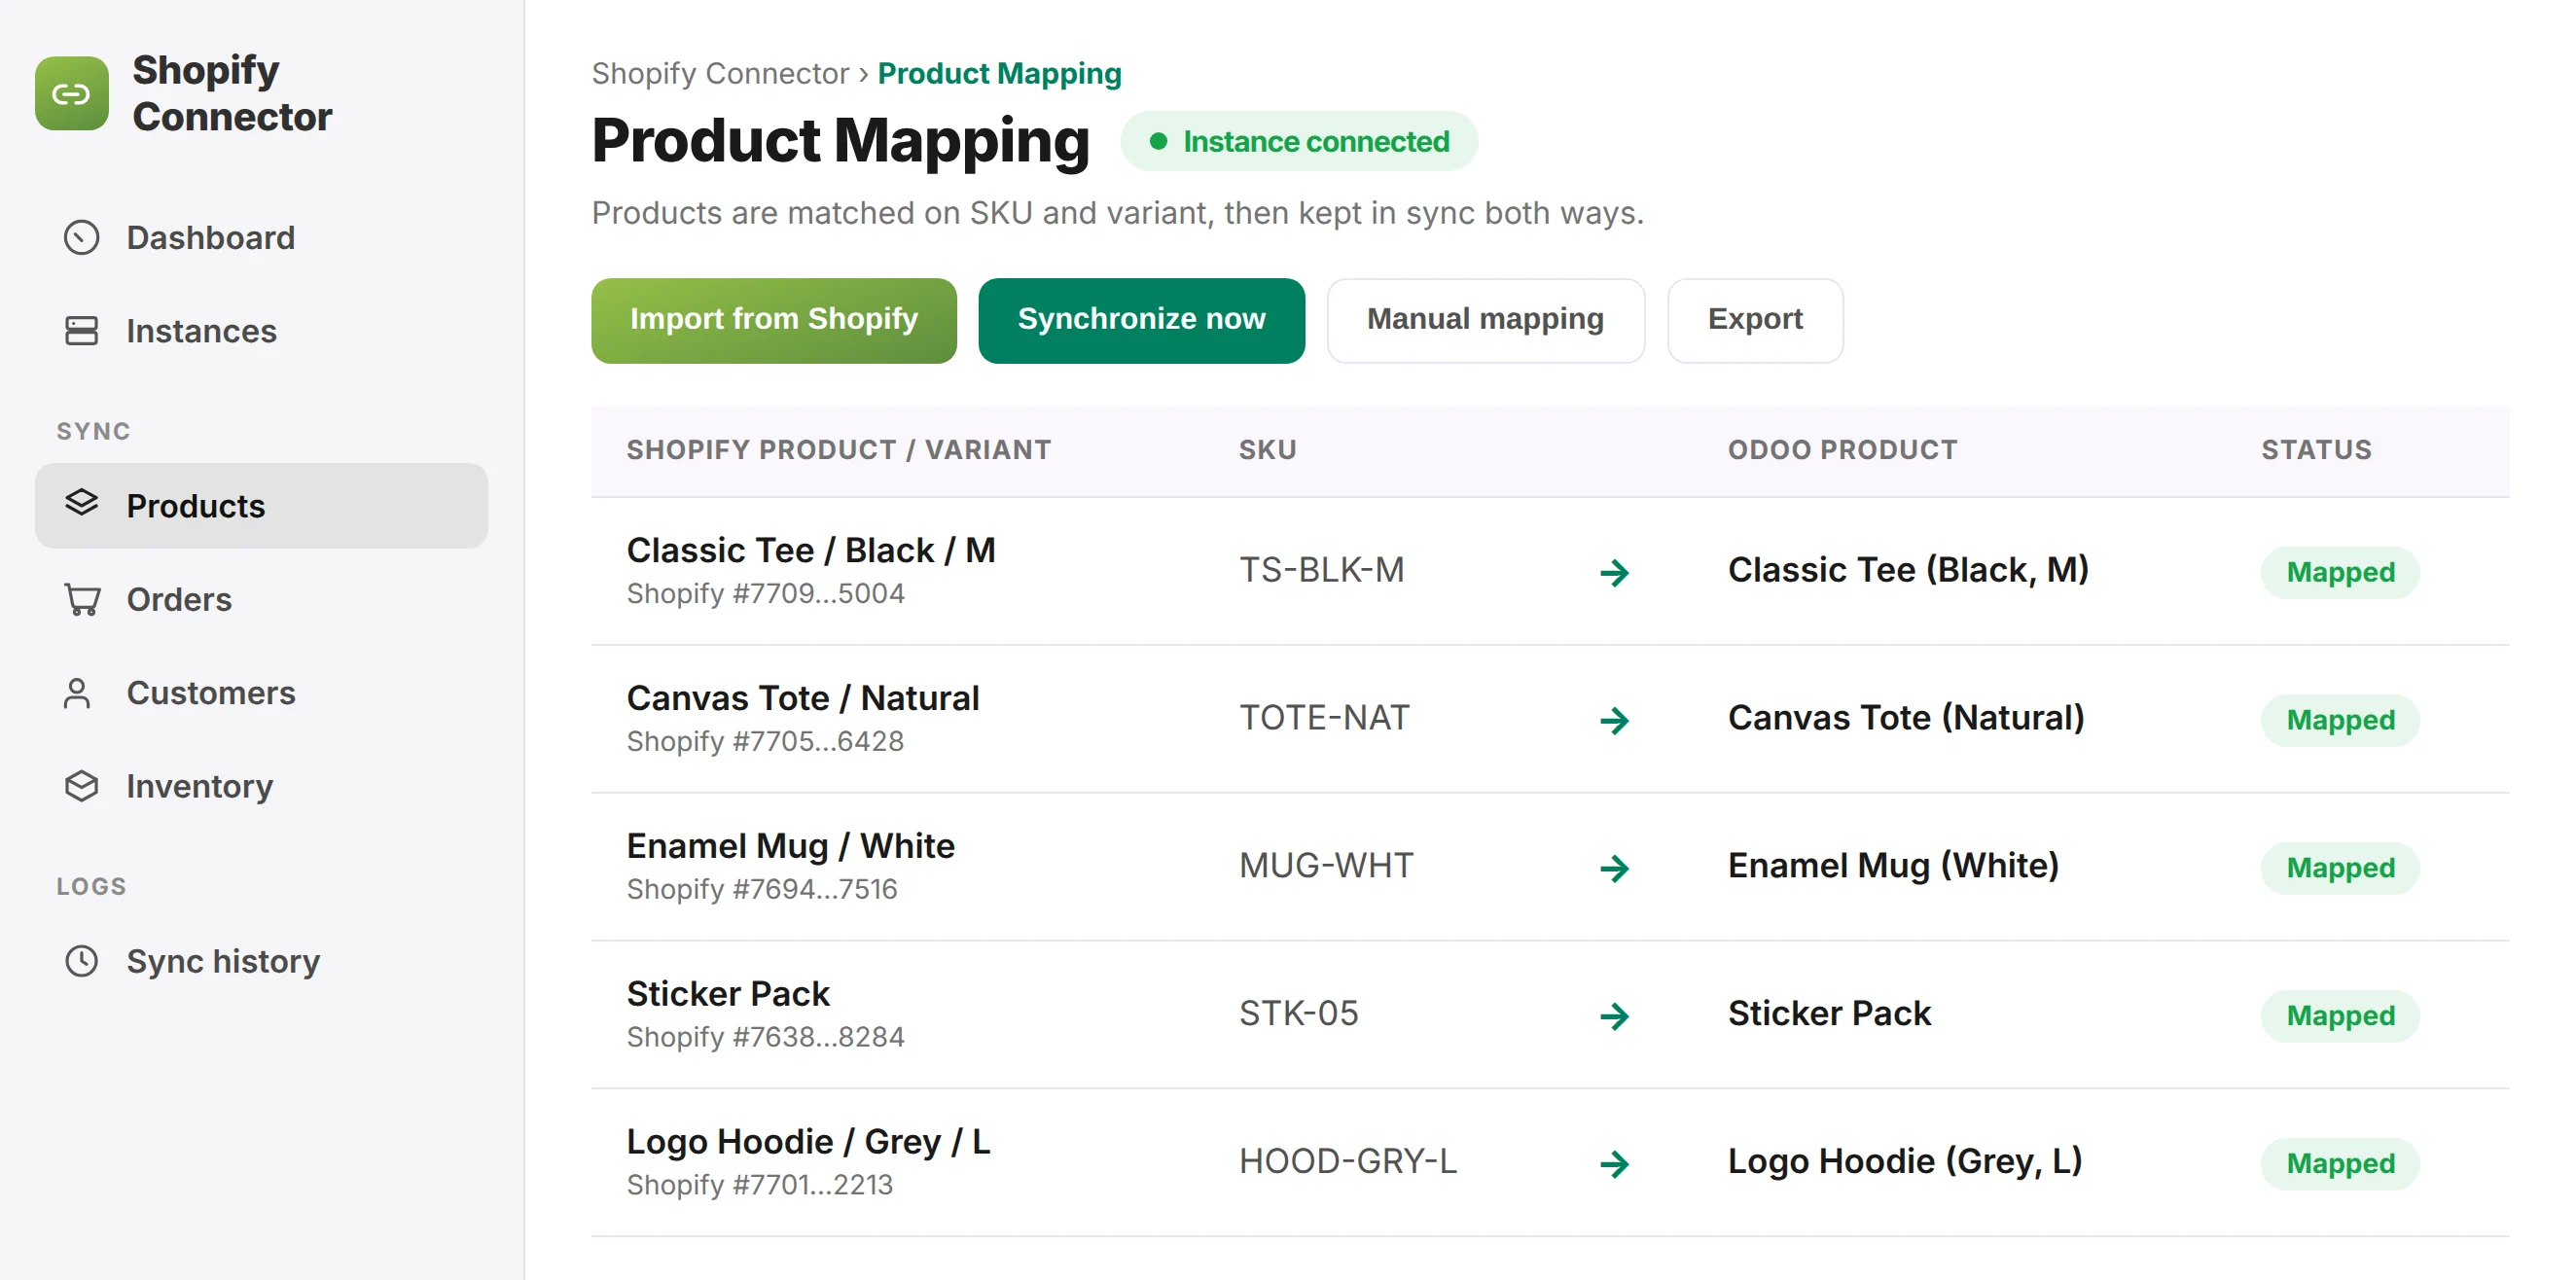Select Classic Tee / Black / M product
The image size is (2576, 1280).
coord(811,550)
